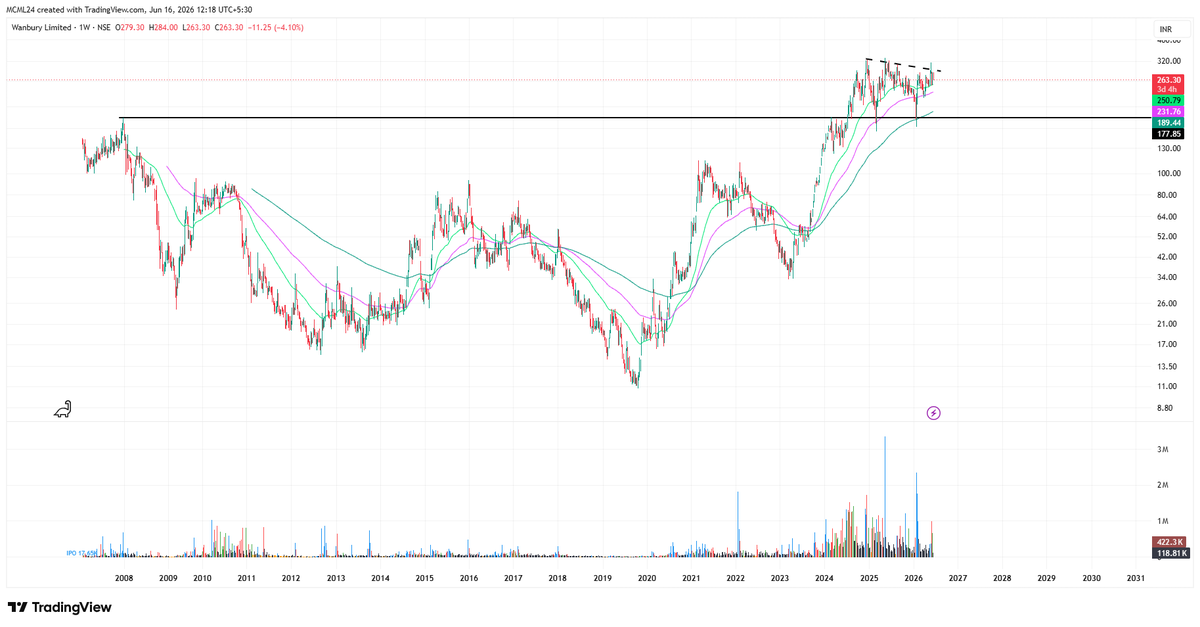Click the black 177.85 horizontal line label
This screenshot has width=1200, height=627.
click(x=1168, y=133)
